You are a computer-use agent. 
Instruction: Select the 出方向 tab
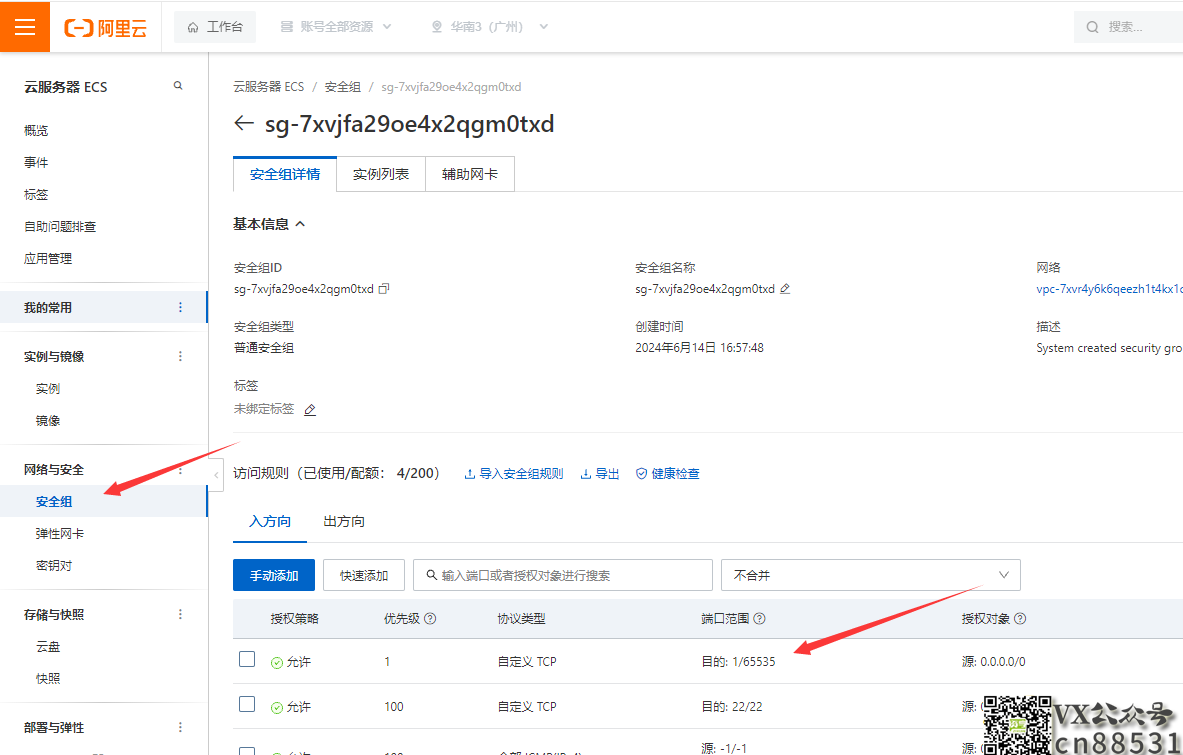344,522
